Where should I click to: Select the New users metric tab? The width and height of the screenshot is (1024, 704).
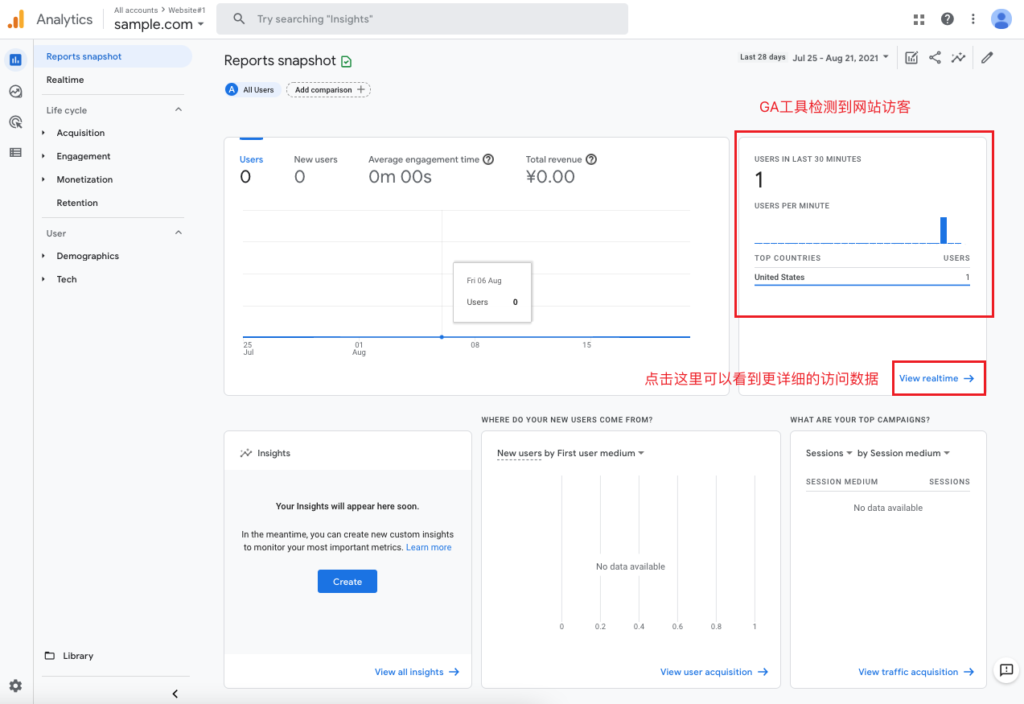pyautogui.click(x=315, y=169)
